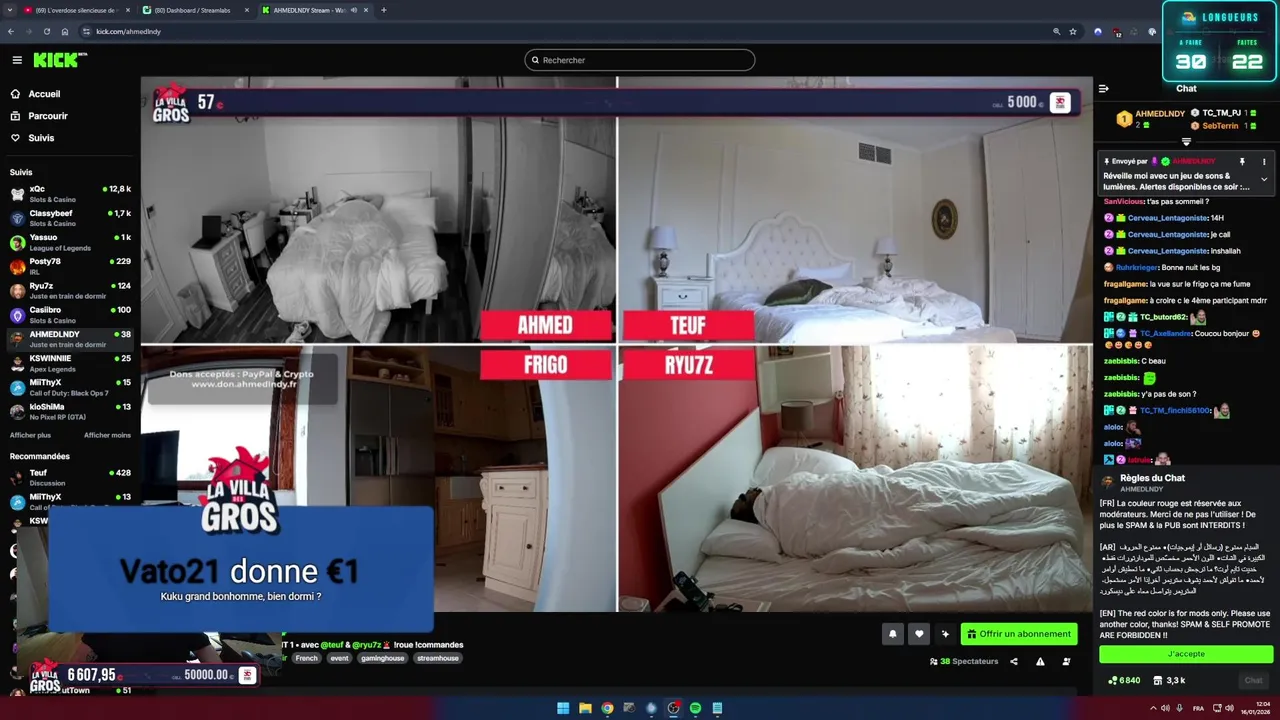Toggle the Kick hamburger sidebar menu
This screenshot has width=1280, height=720.
click(17, 60)
